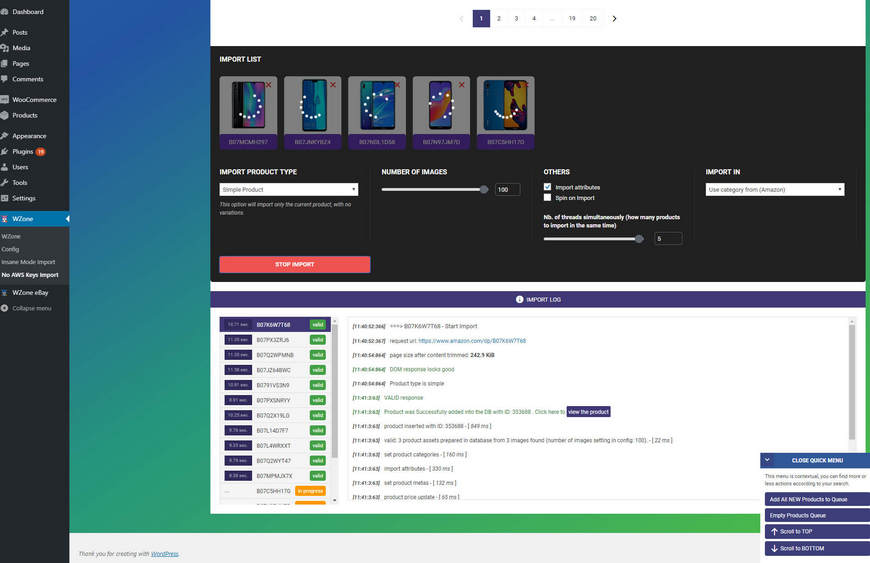Select B07PX3ZRJ6 in the import log list
The image size is (870, 563).
click(x=272, y=340)
